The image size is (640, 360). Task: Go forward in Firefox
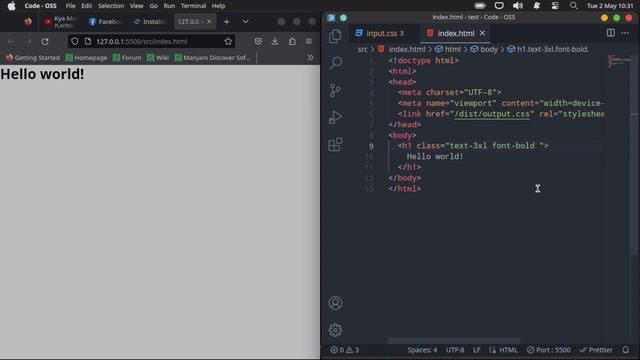point(28,41)
